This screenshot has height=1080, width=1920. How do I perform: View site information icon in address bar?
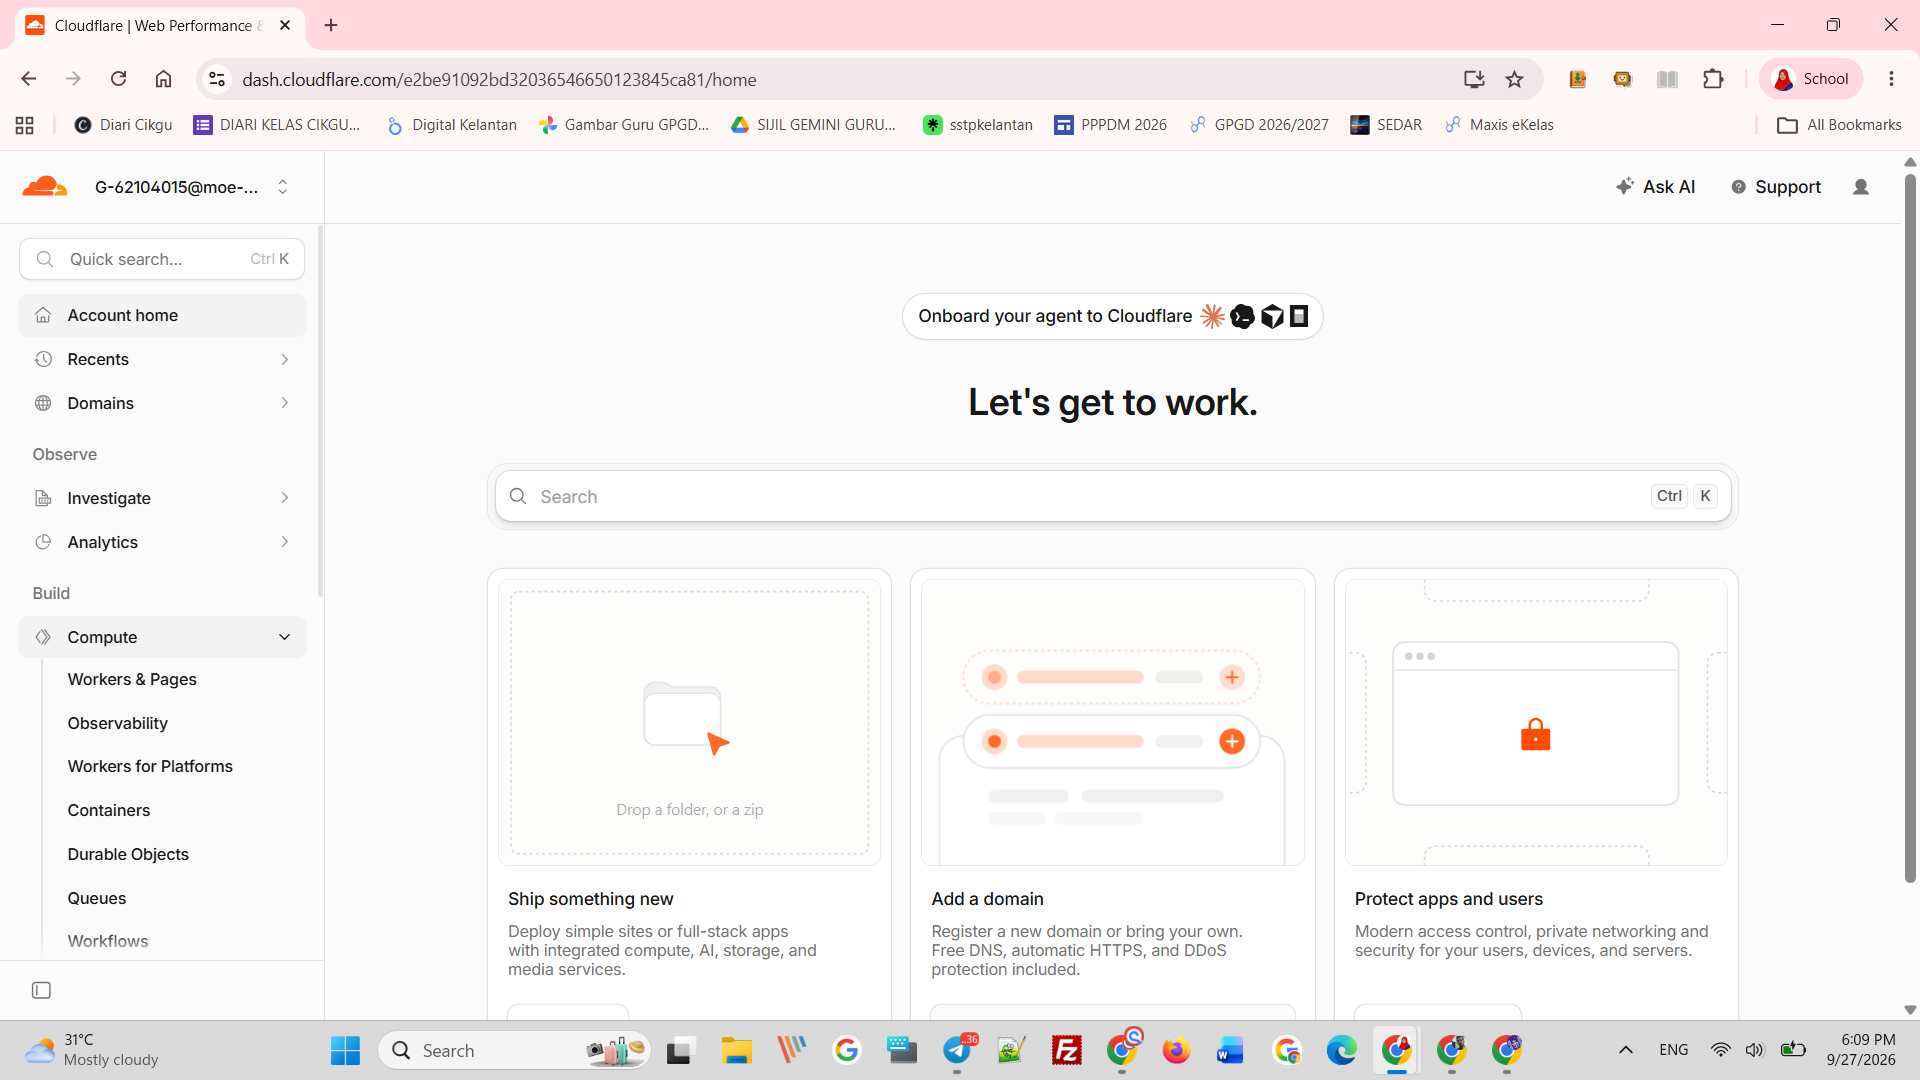pos(217,79)
